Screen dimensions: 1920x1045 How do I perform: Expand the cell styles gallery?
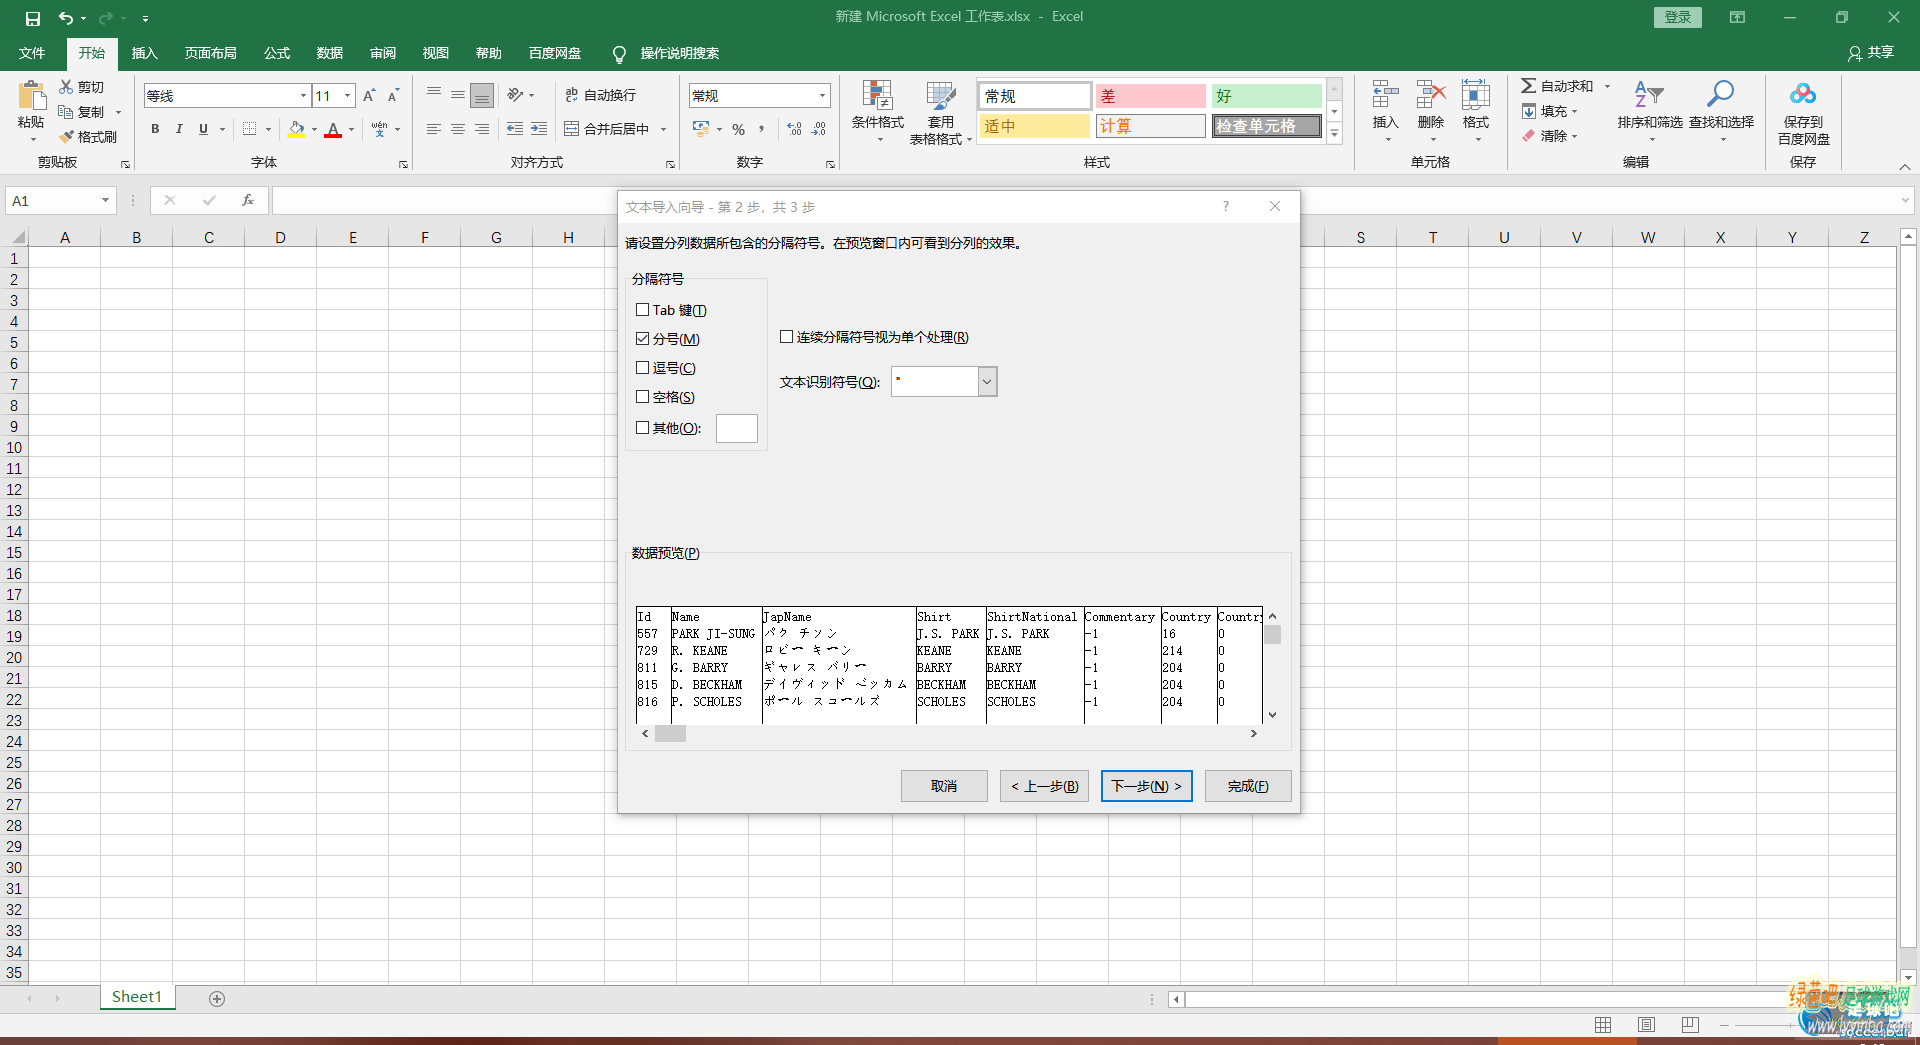point(1334,135)
